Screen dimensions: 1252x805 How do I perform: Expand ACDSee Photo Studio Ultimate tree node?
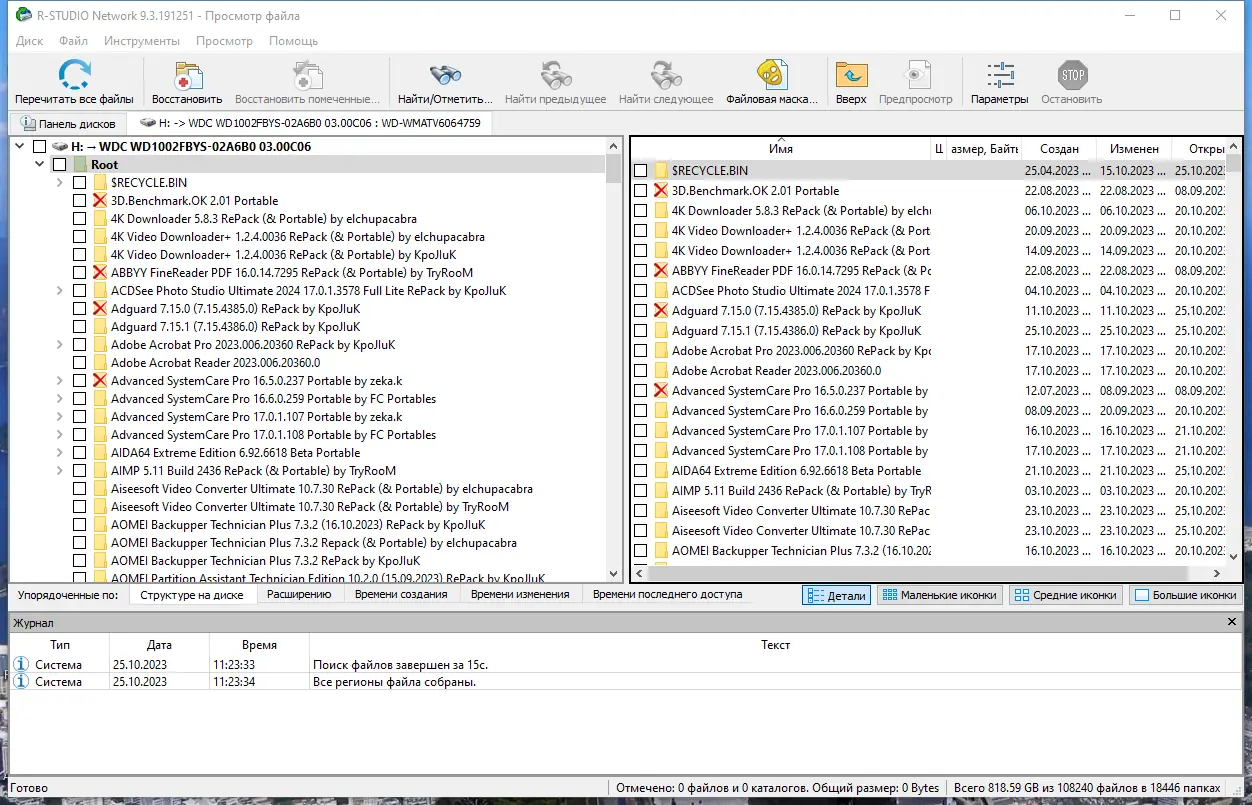[60, 291]
